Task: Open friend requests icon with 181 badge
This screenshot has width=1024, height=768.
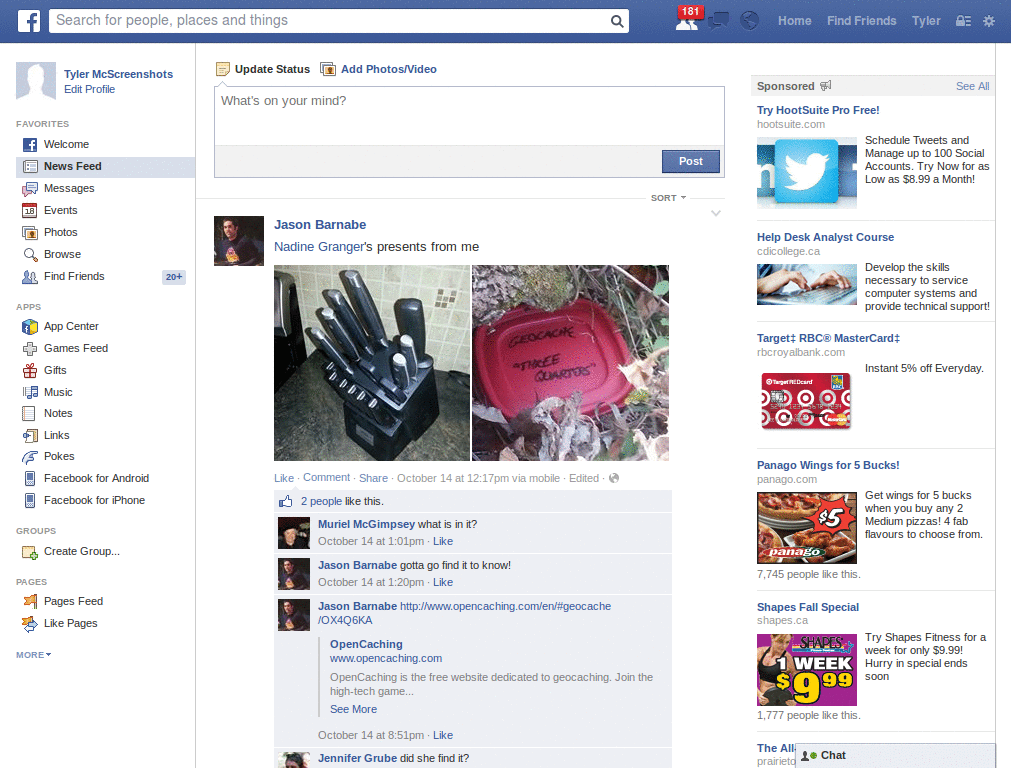Action: (x=687, y=20)
